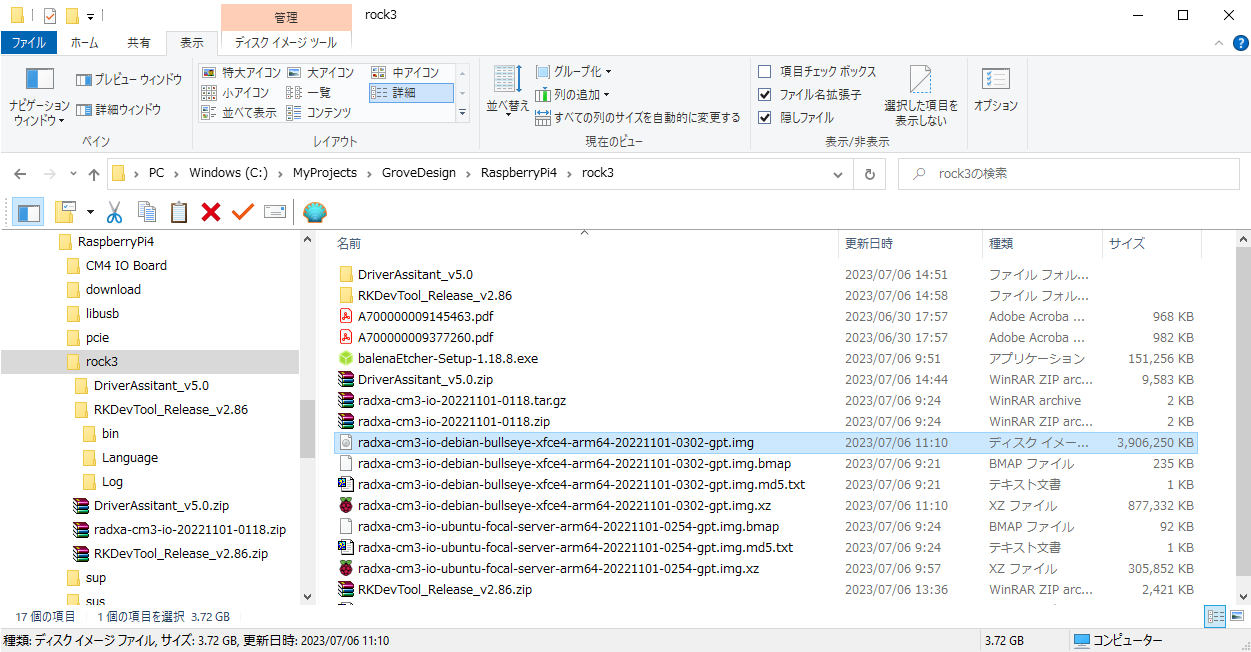Toggle プレビュー ウィンドウ pane

click(x=129, y=80)
